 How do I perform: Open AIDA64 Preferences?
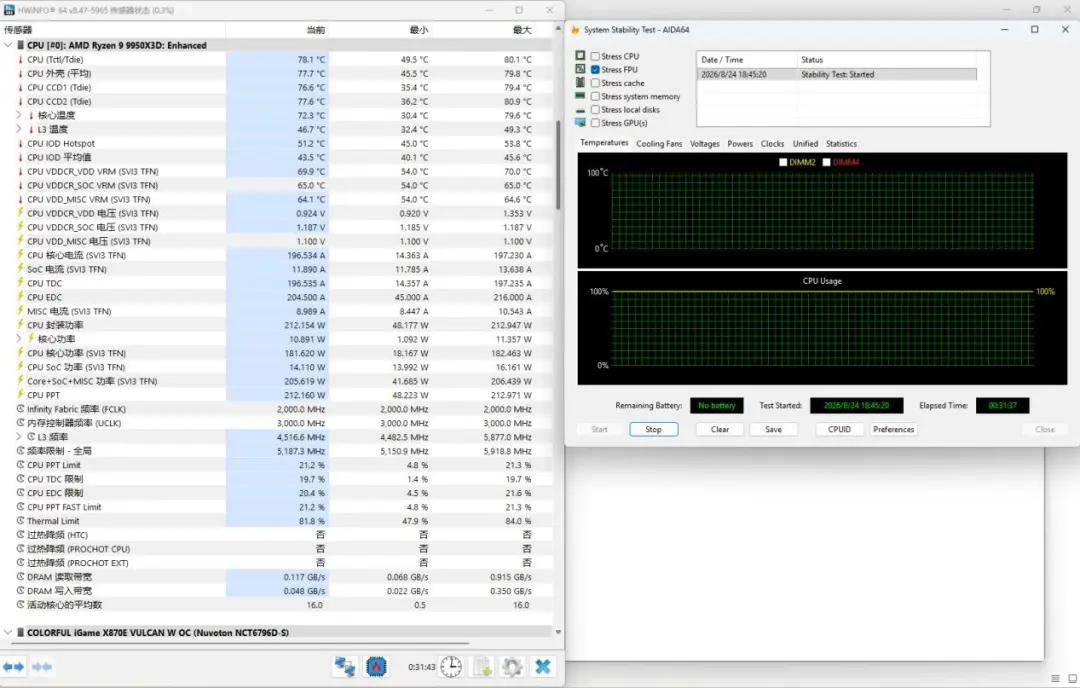893,429
